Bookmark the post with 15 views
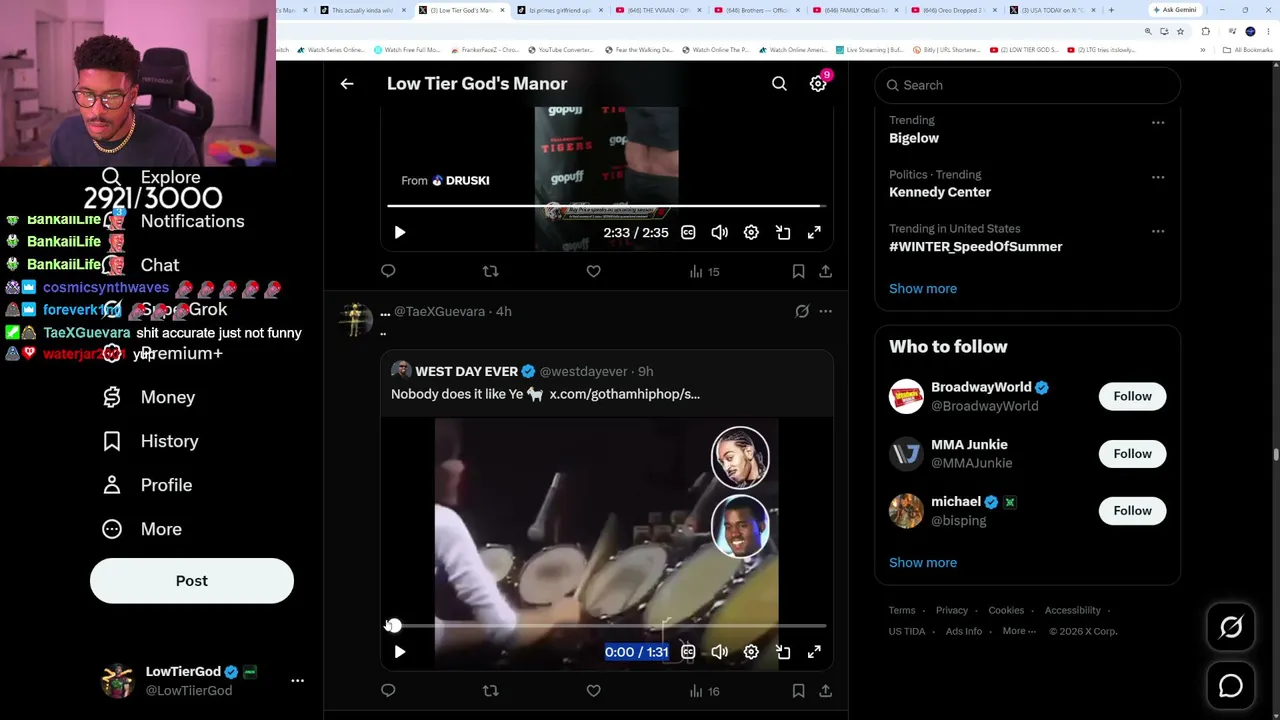 798,271
